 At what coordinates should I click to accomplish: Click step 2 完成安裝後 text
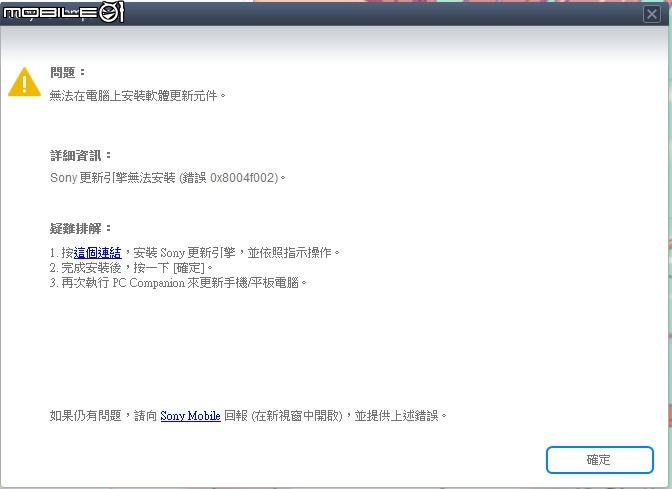131,268
